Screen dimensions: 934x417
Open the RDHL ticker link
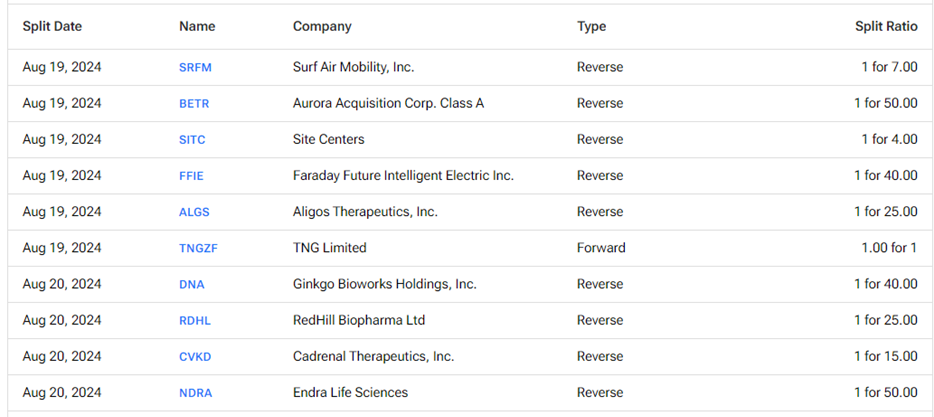point(195,321)
